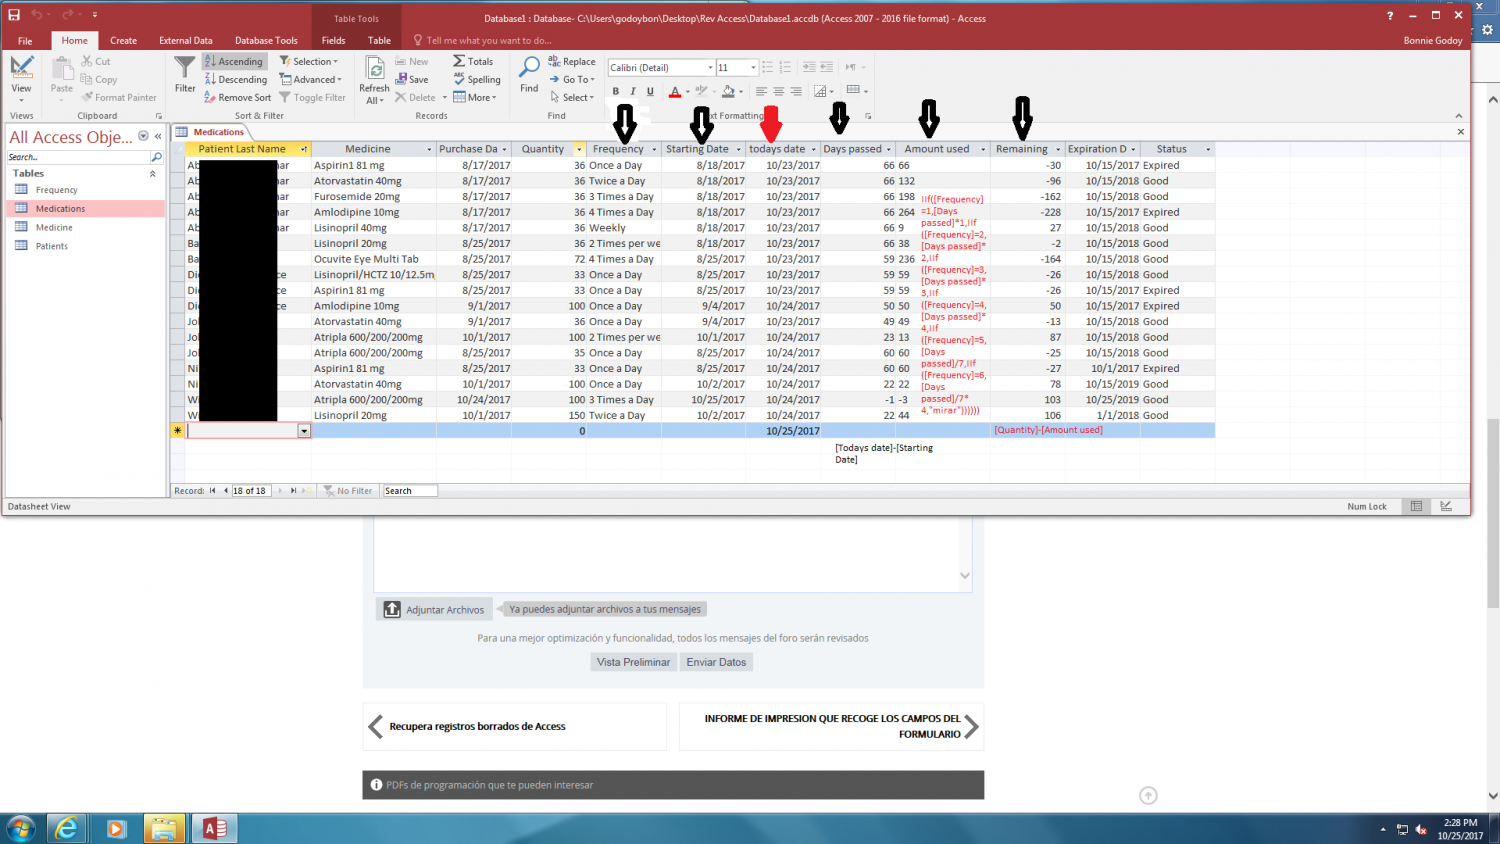The image size is (1500, 844).
Task: Open the font name combo box
Action: point(661,67)
